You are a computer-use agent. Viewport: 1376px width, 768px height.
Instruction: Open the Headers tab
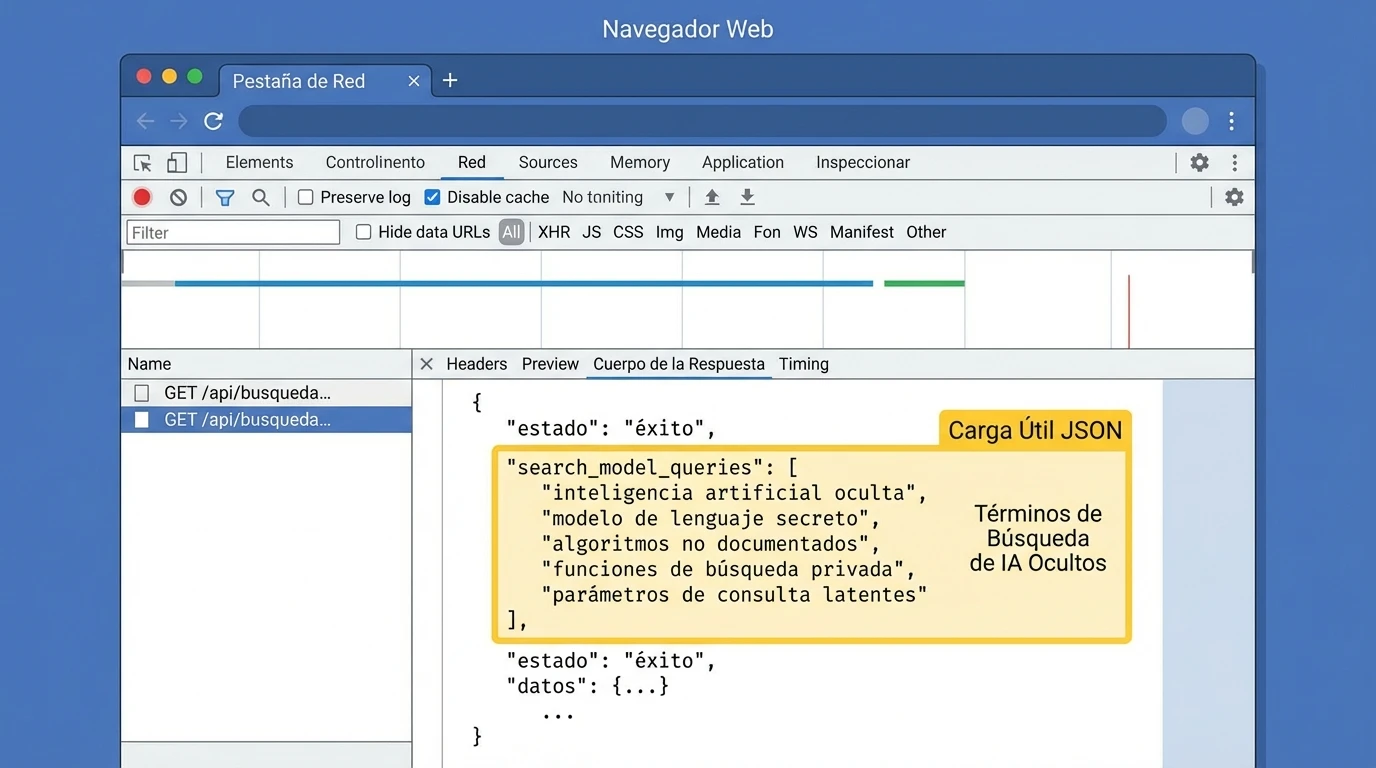point(476,364)
